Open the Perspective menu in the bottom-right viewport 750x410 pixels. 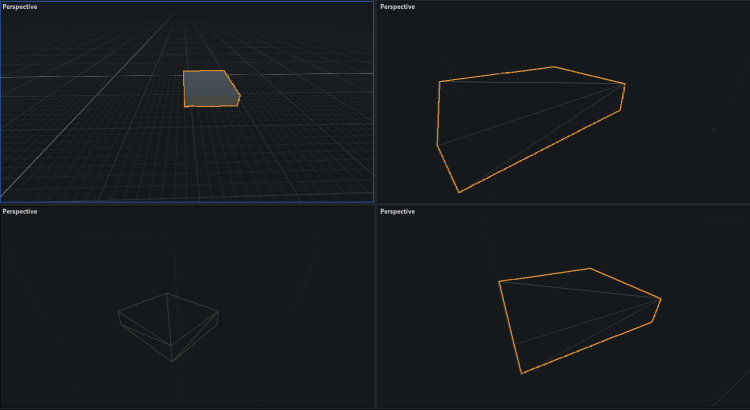[x=397, y=212]
